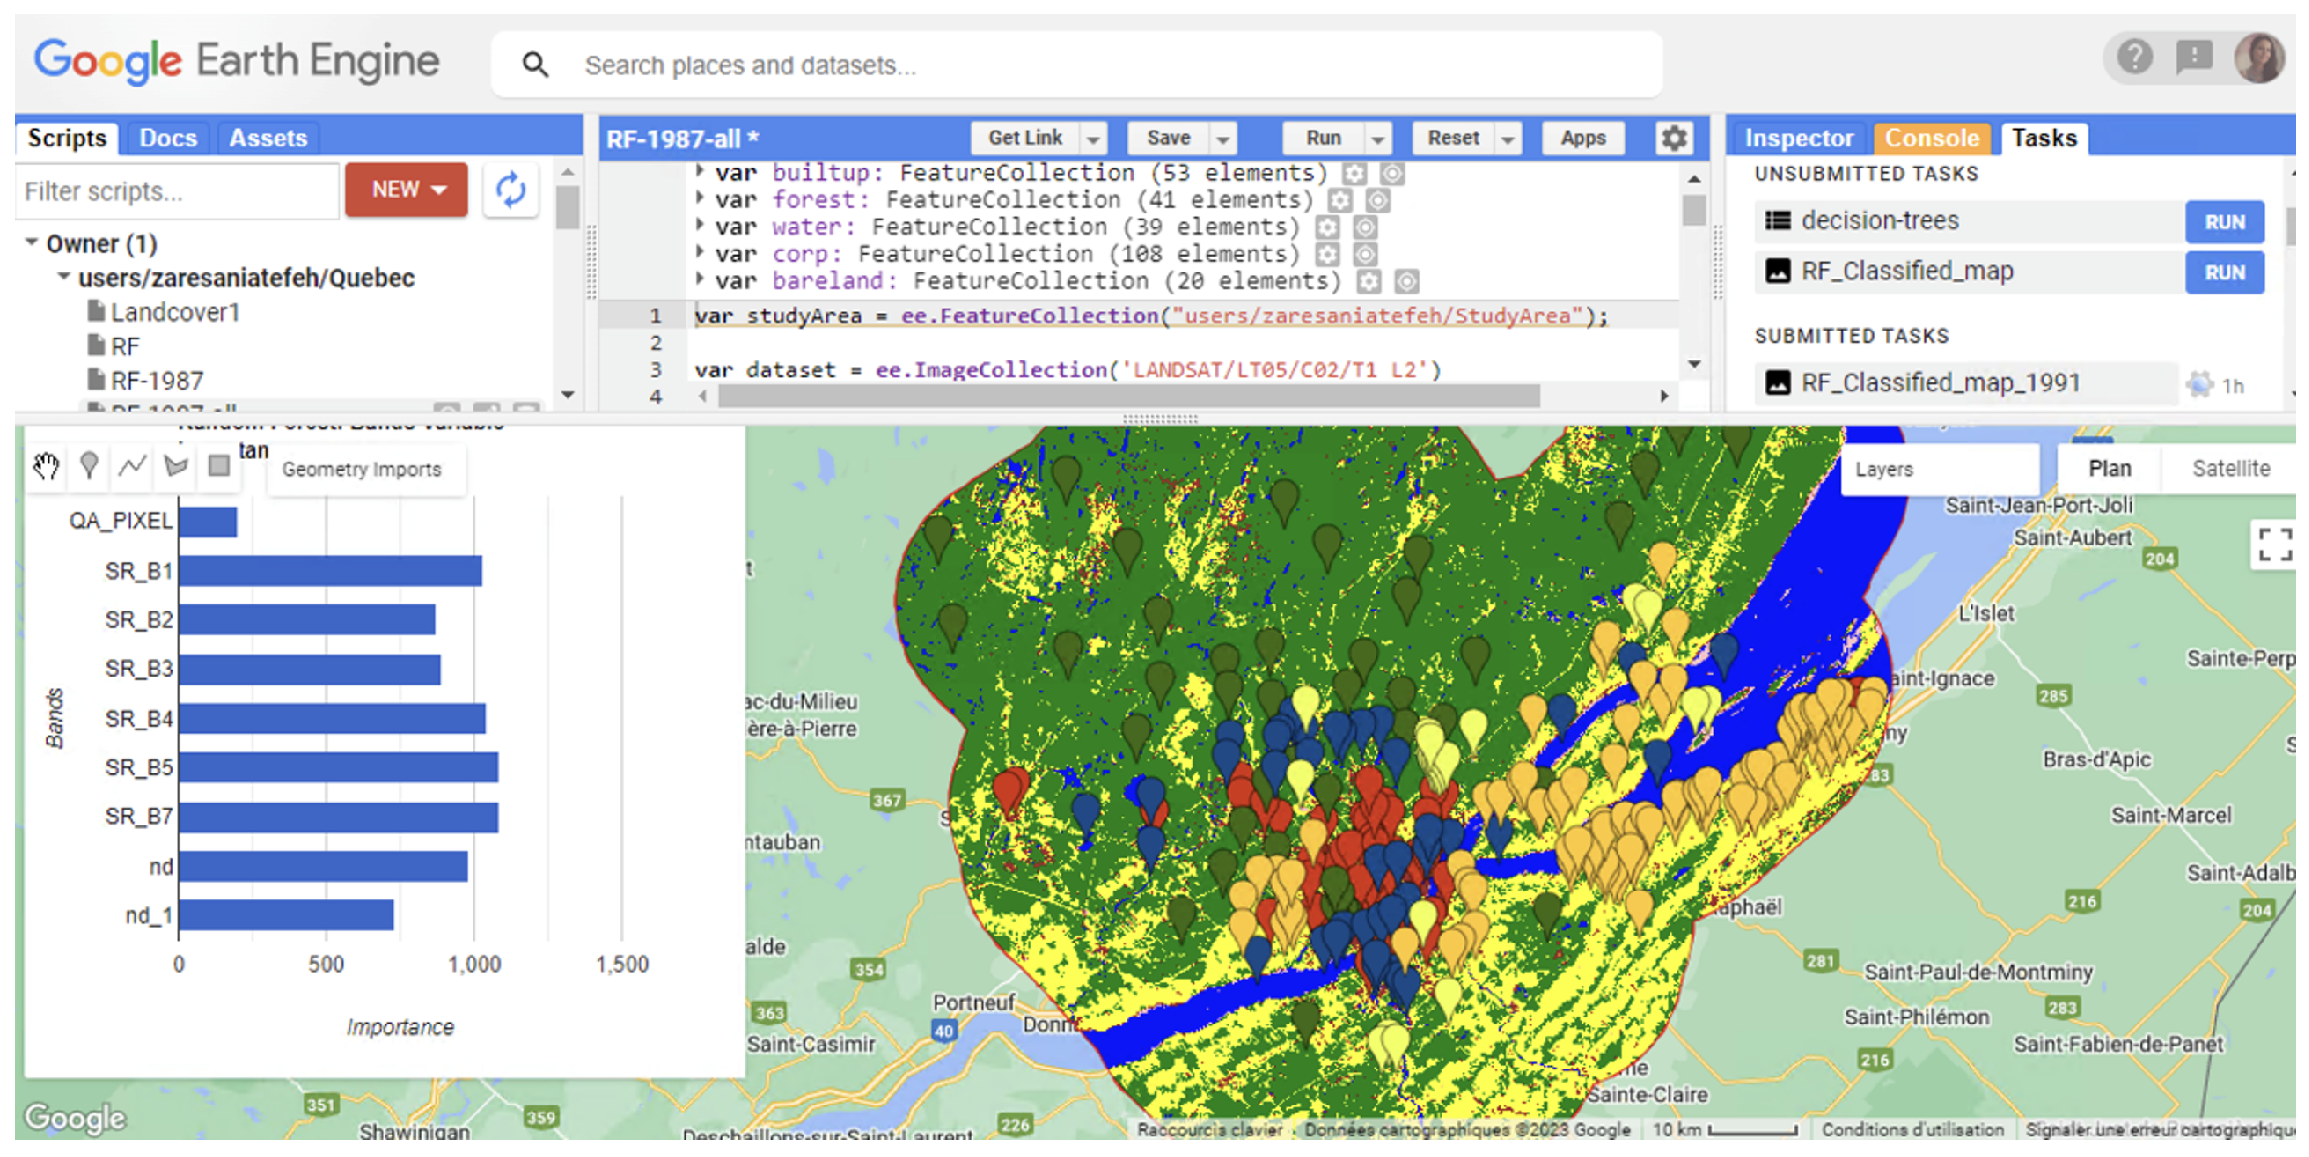
Task: Select the draw polygon shape tool
Action: [x=176, y=466]
